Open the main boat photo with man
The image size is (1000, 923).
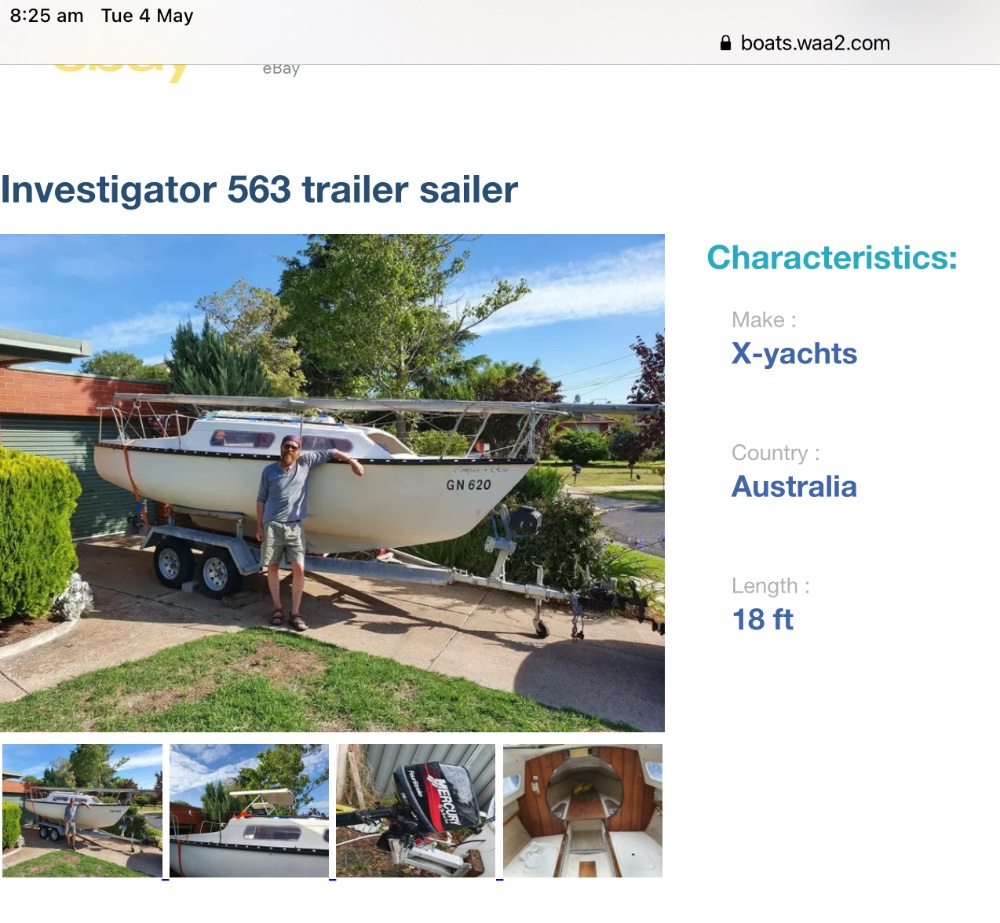(x=332, y=482)
